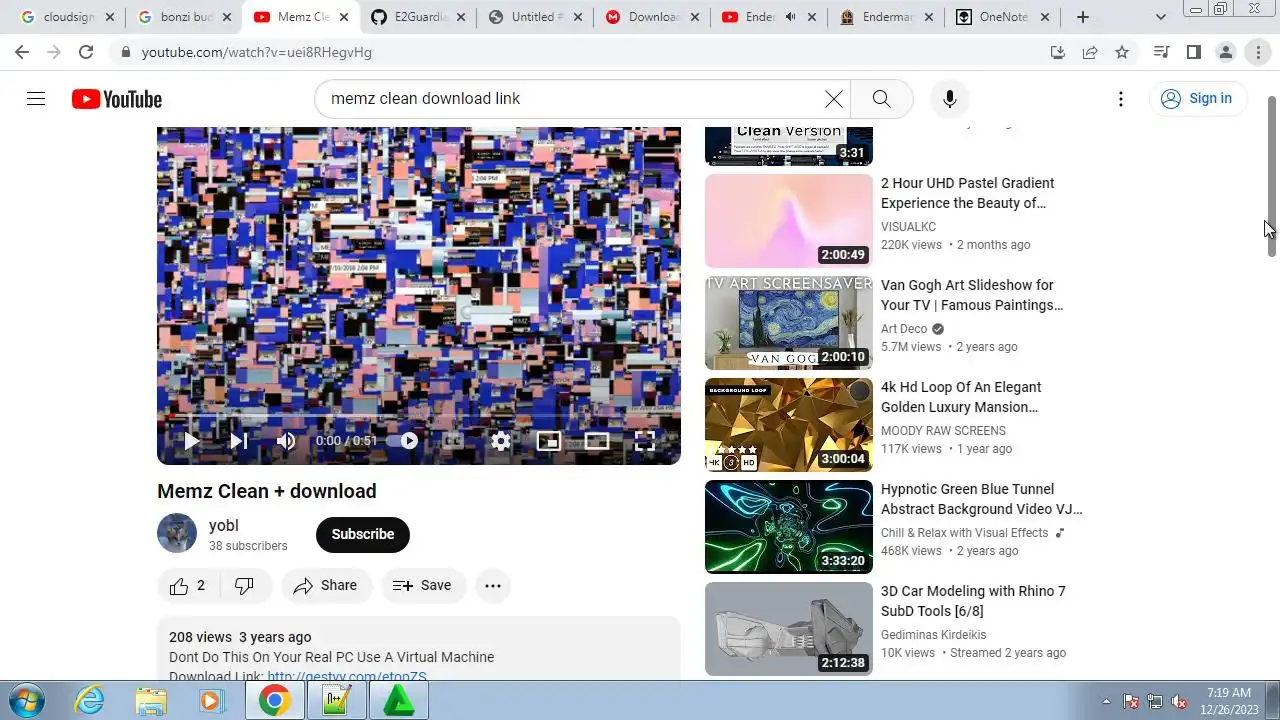Click the page vertical scrollbar
The width and height of the screenshot is (1280, 720).
[1272, 176]
